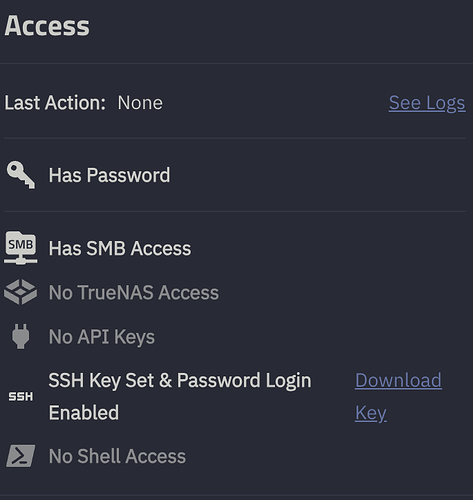Viewport: 473px width, 500px height.
Task: Select the Has SMB Access label
Action: click(120, 248)
